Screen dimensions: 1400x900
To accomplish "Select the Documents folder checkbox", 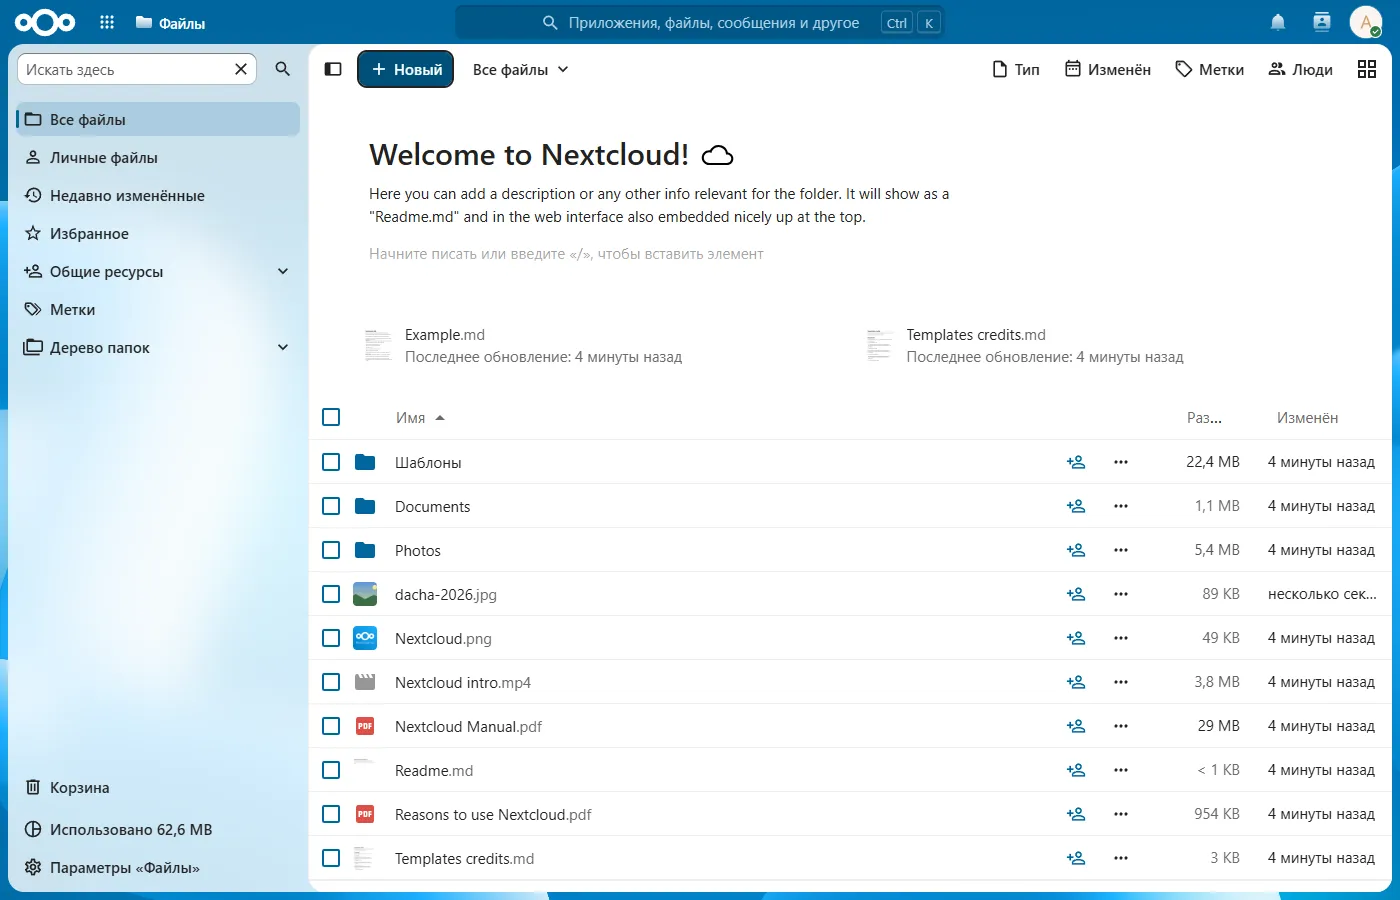I will [x=331, y=506].
